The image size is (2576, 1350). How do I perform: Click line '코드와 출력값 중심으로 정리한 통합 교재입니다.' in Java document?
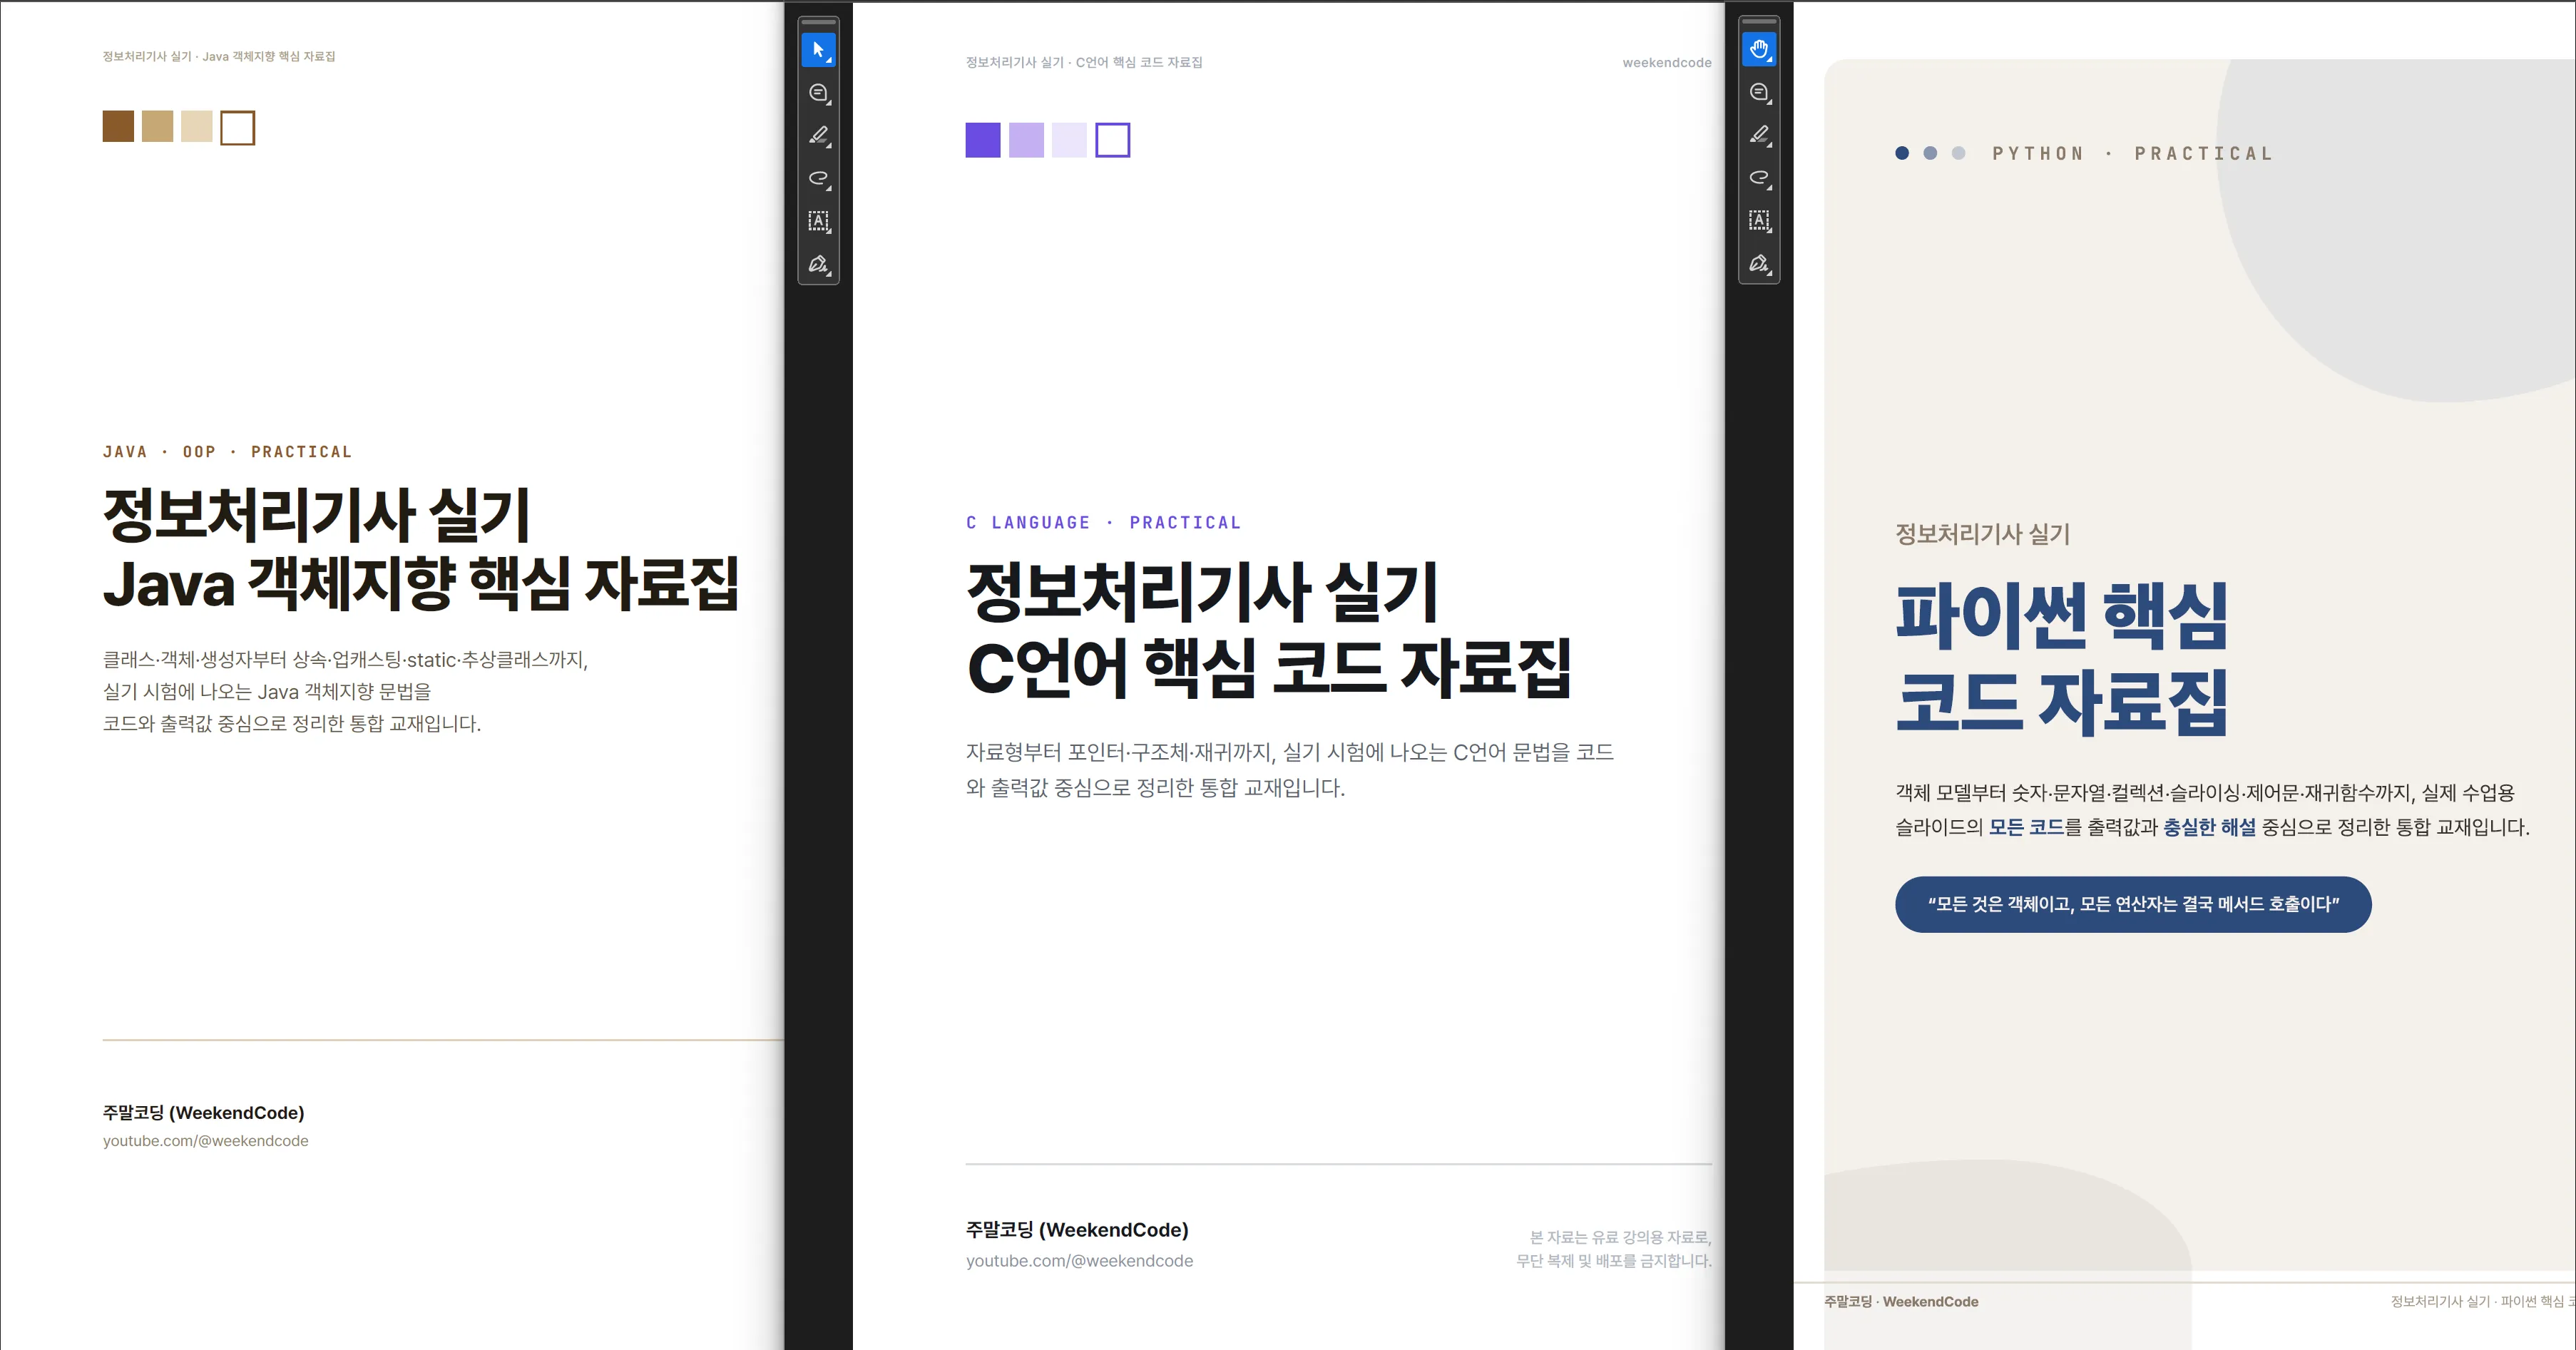292,724
